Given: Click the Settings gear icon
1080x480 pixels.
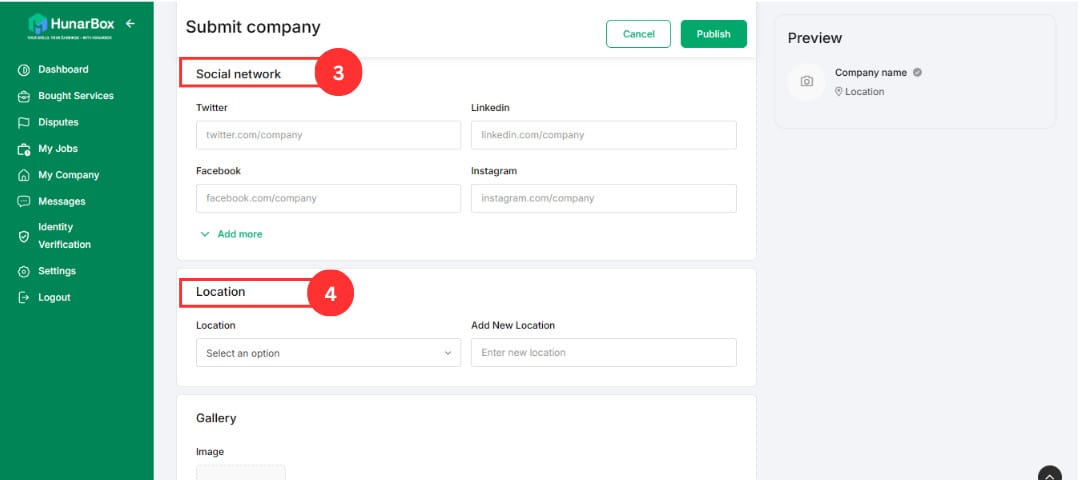Looking at the screenshot, I should point(23,271).
